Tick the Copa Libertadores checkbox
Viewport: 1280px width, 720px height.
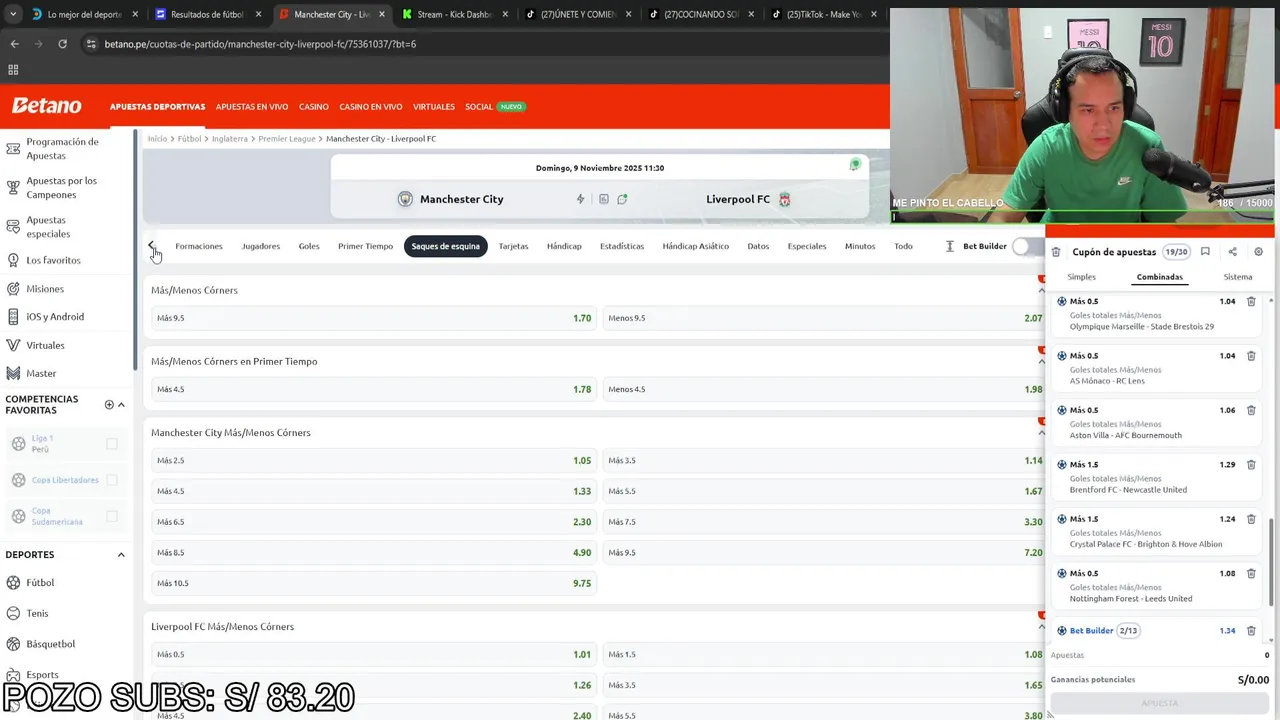112,480
